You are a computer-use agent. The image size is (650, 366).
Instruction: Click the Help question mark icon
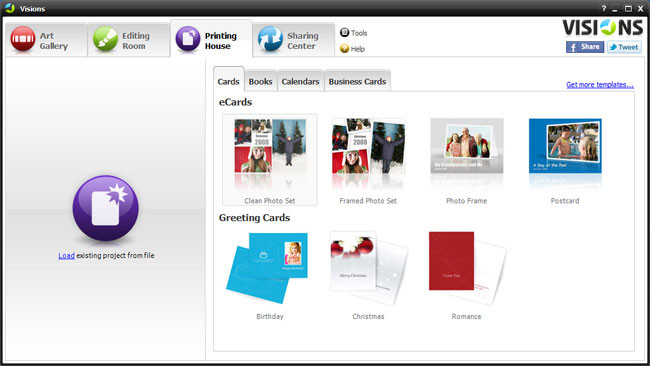coord(344,48)
